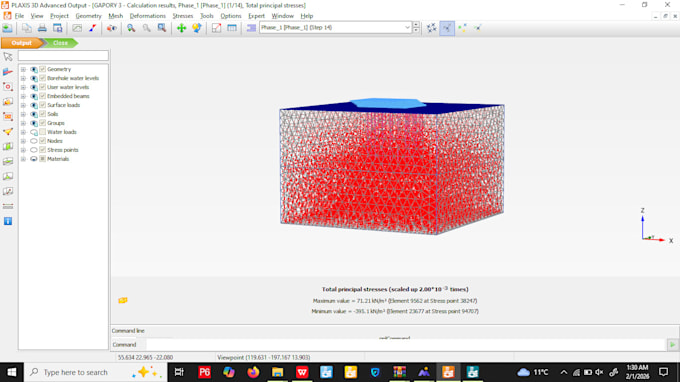Viewport: 680px width, 382px height.
Task: Toggle visibility eye for Groups
Action: pyautogui.click(x=33, y=123)
